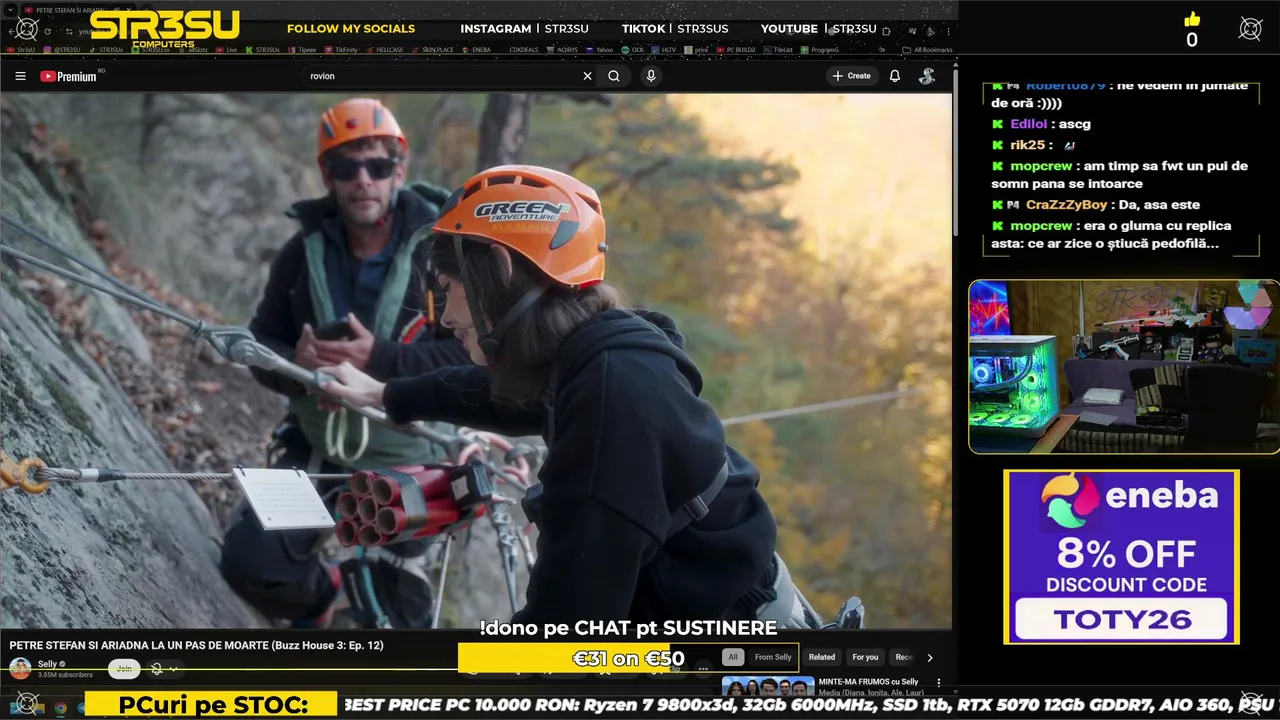Viewport: 1280px width, 720px height.
Task: Click the browser back arrow
Action: 14,31
